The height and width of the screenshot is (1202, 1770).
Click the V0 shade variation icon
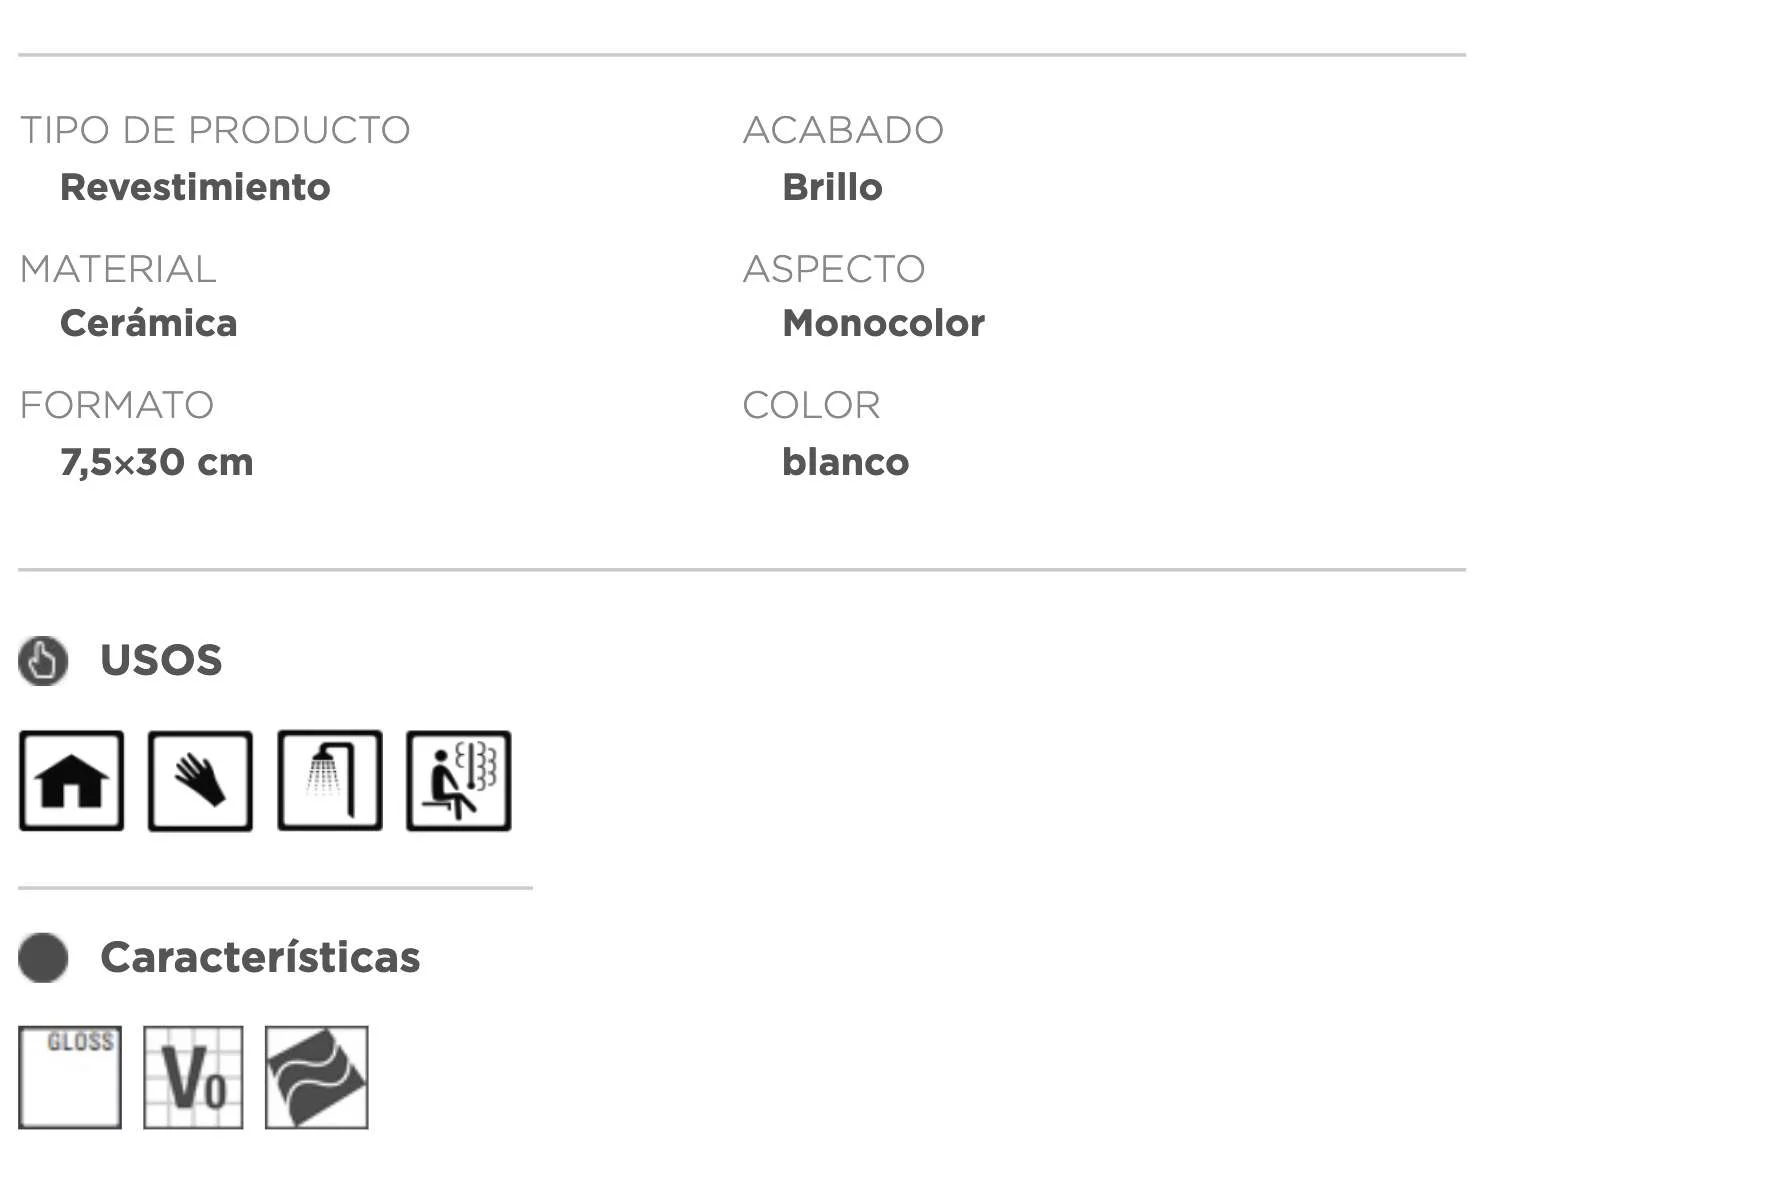193,1077
